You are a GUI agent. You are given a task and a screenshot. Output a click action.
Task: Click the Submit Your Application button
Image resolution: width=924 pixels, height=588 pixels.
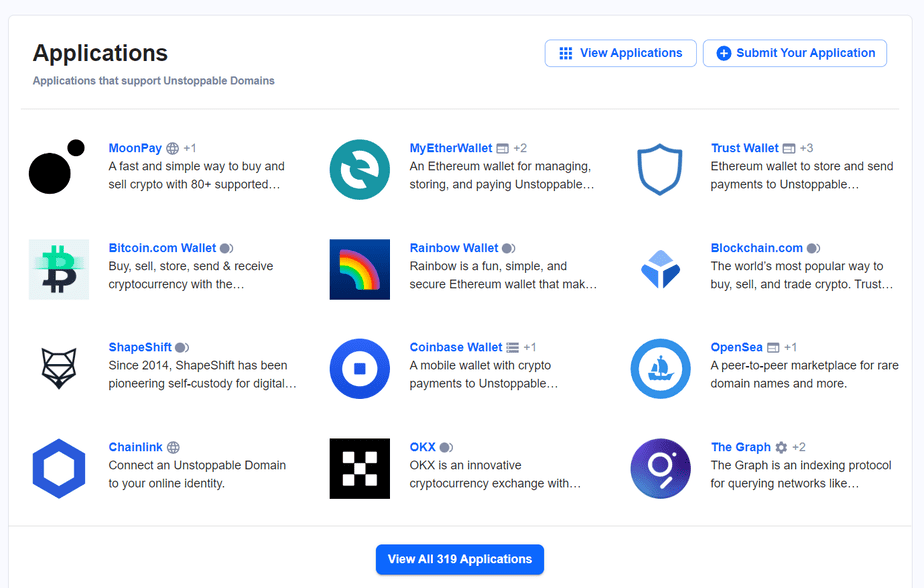(x=794, y=53)
